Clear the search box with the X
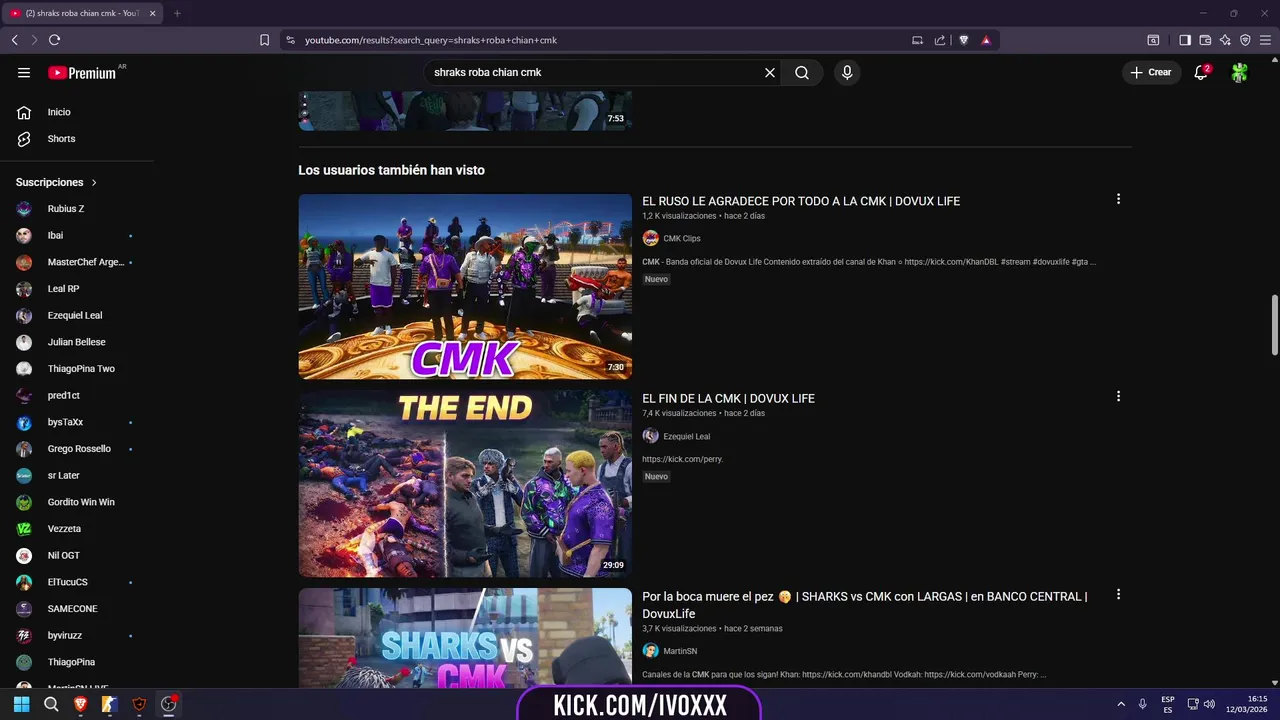Viewport: 1280px width, 720px height. pos(770,72)
